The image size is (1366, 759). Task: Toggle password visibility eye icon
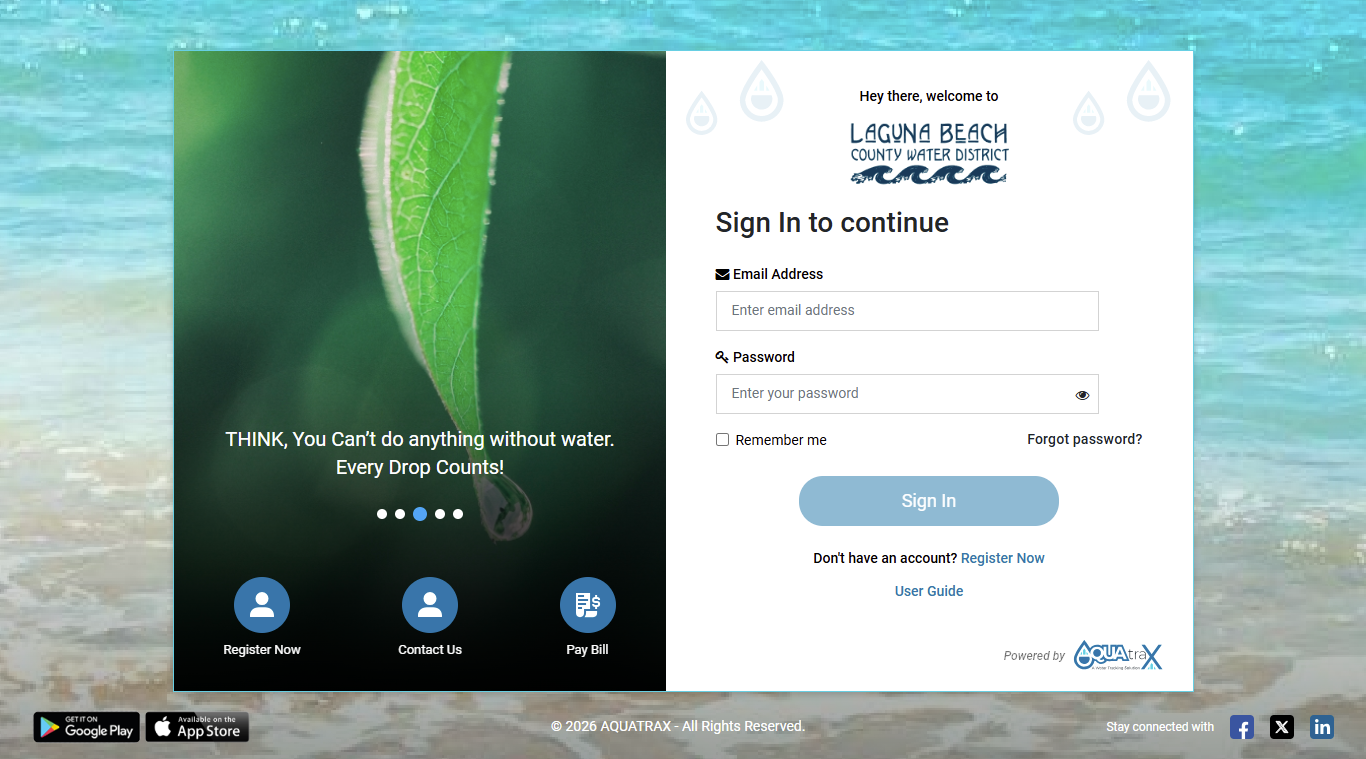coord(1082,395)
